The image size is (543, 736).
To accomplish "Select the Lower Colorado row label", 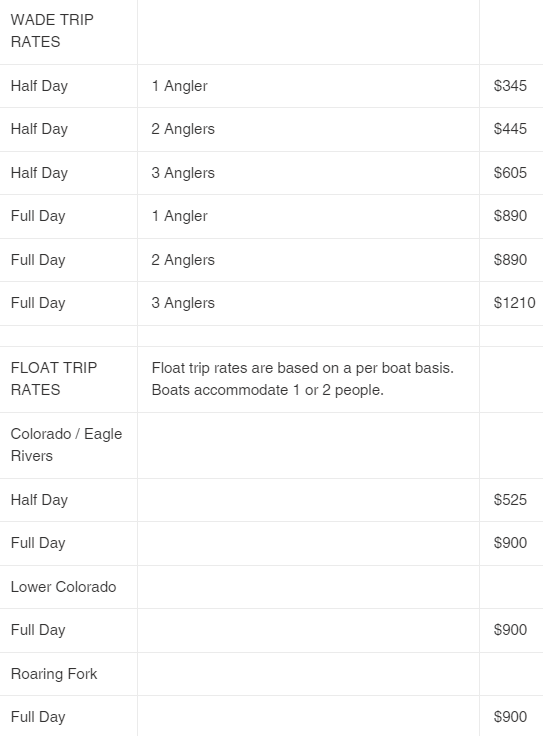I will click(x=63, y=587).
